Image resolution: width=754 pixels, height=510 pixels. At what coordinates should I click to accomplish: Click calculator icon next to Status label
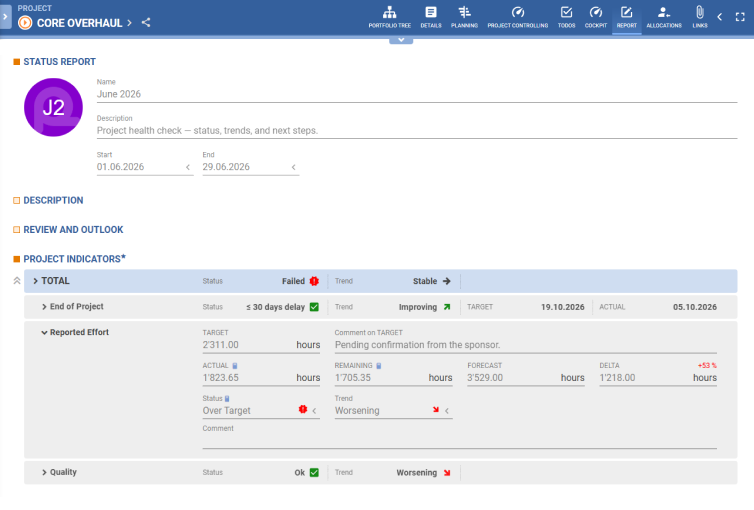pos(227,398)
